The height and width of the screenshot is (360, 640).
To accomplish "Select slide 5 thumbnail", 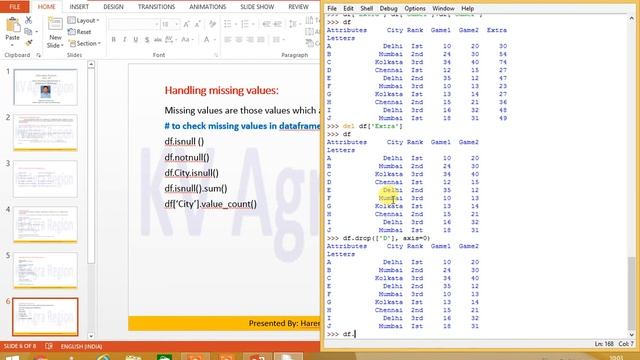I will (45, 270).
